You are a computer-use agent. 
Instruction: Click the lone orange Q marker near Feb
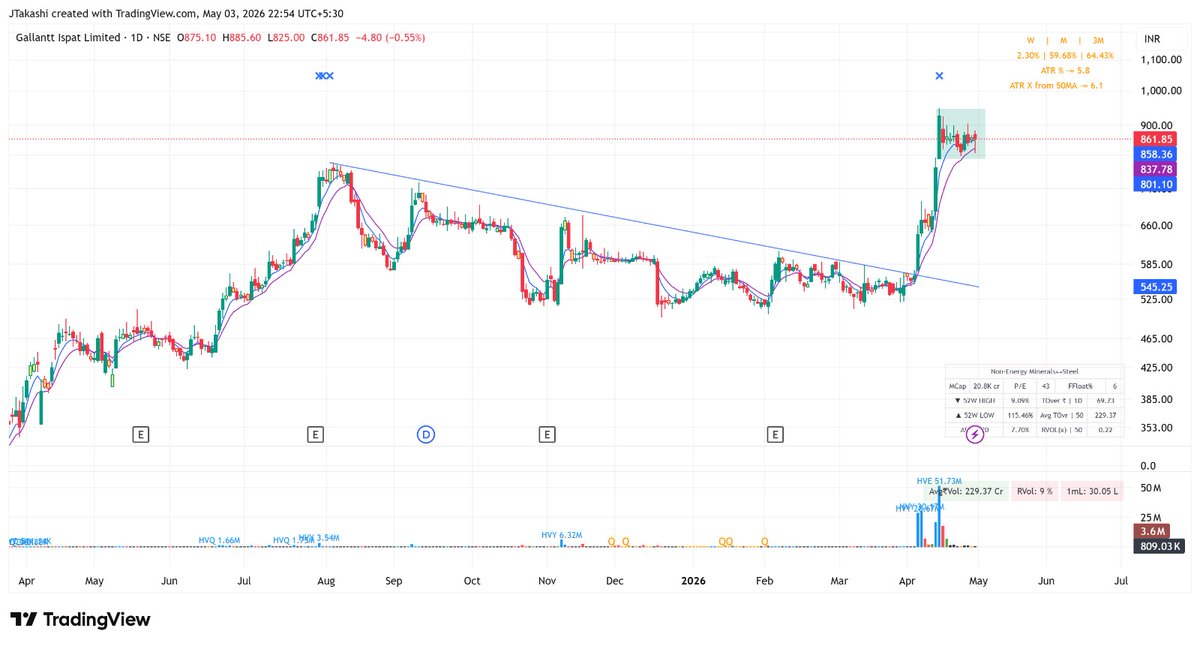[x=765, y=541]
